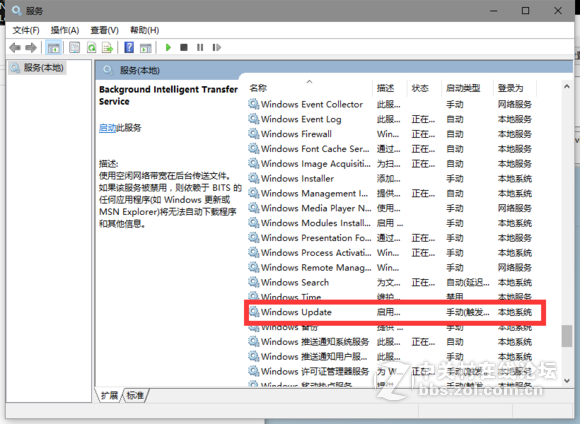Screen dimensions: 580x424
Task: Select the Windows Firewall service
Action: click(391, 134)
